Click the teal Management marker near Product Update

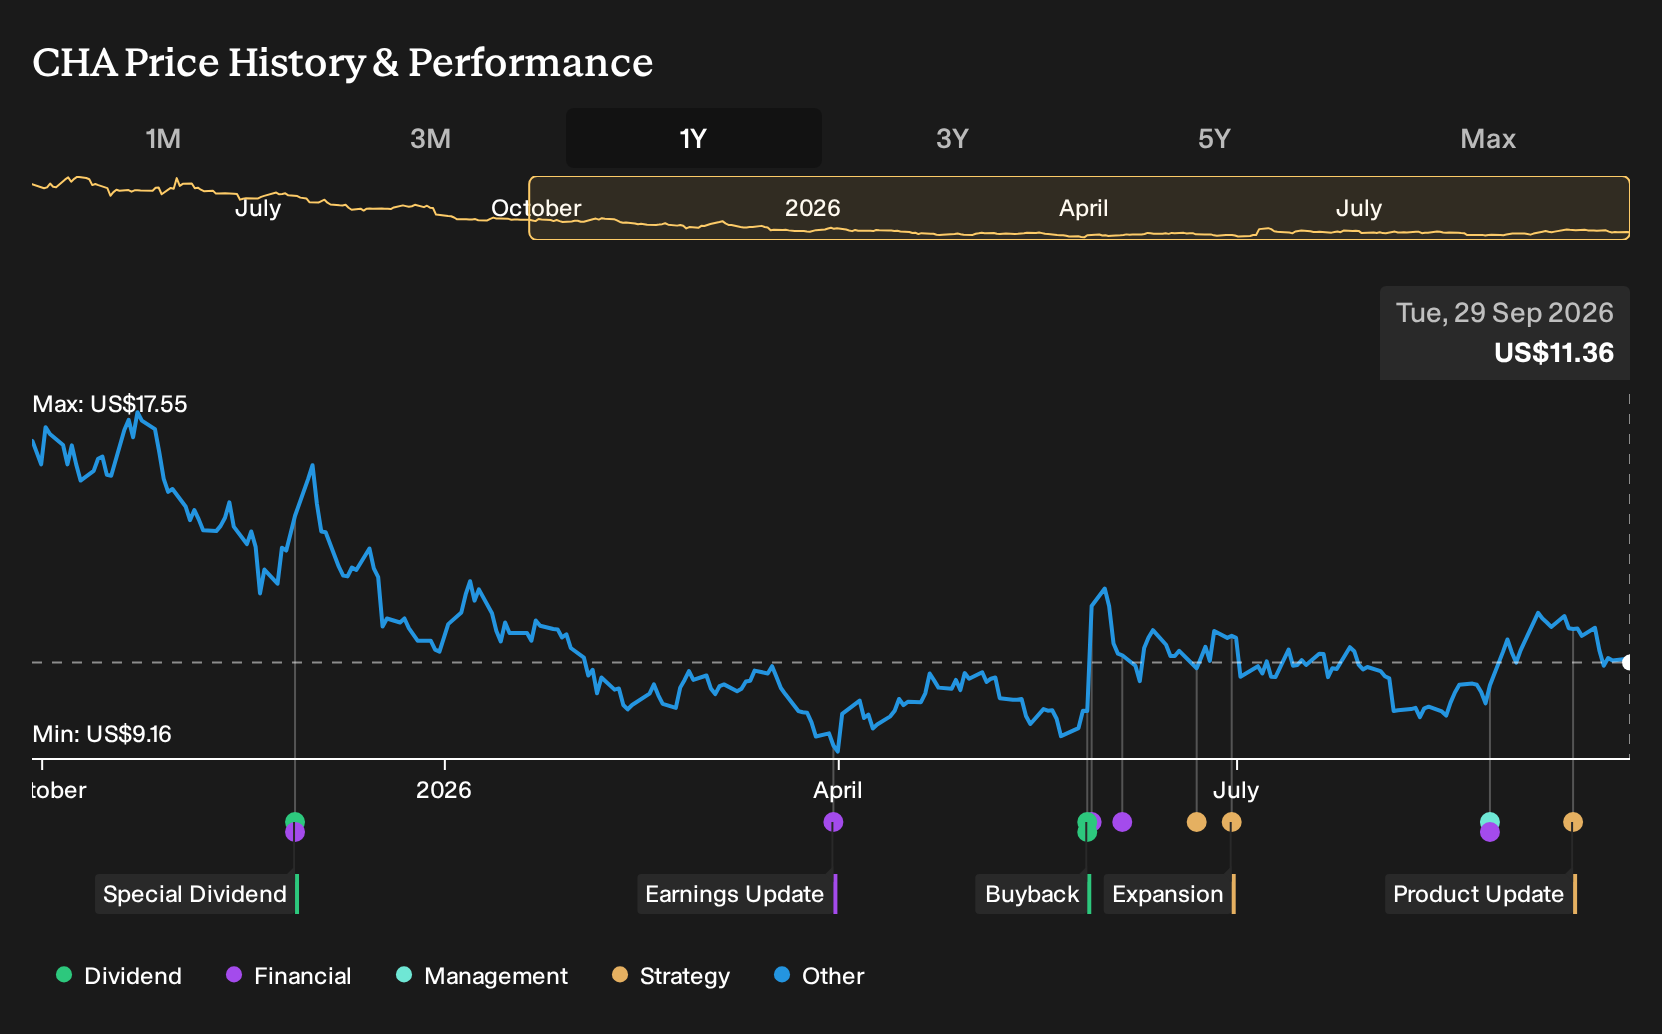click(x=1490, y=820)
